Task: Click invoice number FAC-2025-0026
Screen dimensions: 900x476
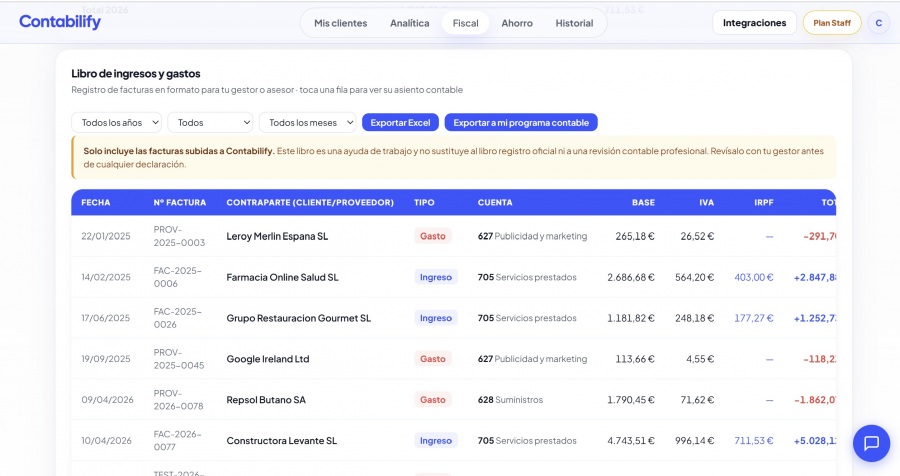Action: click(177, 318)
